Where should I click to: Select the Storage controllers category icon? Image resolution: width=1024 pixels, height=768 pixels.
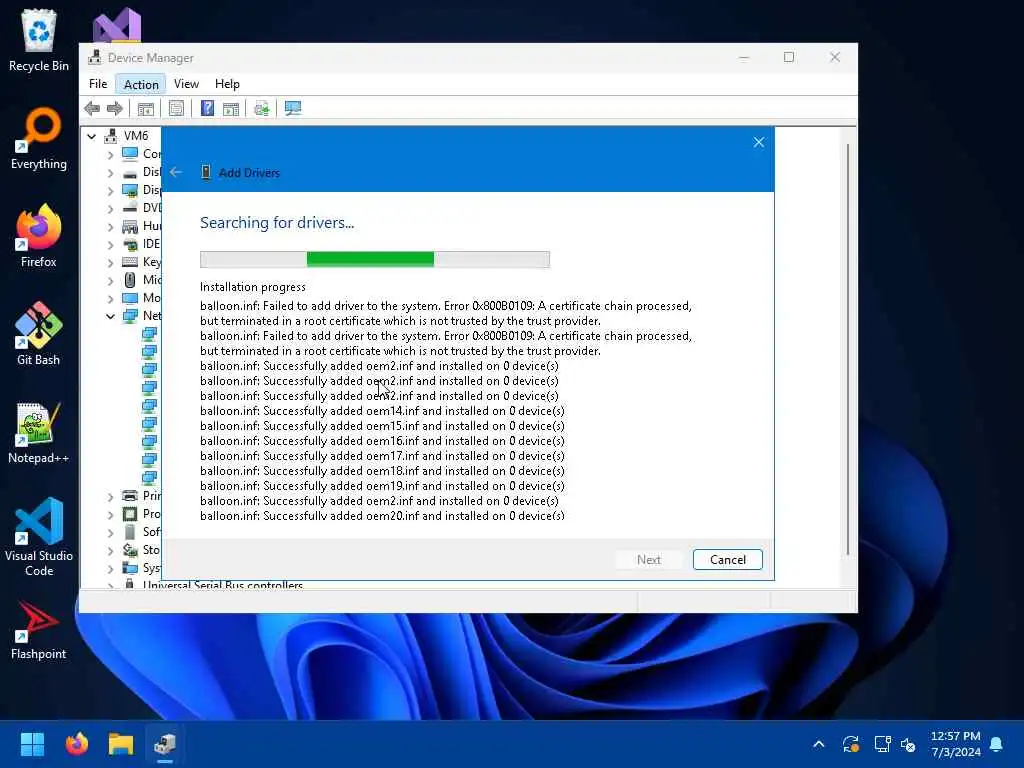coord(130,550)
